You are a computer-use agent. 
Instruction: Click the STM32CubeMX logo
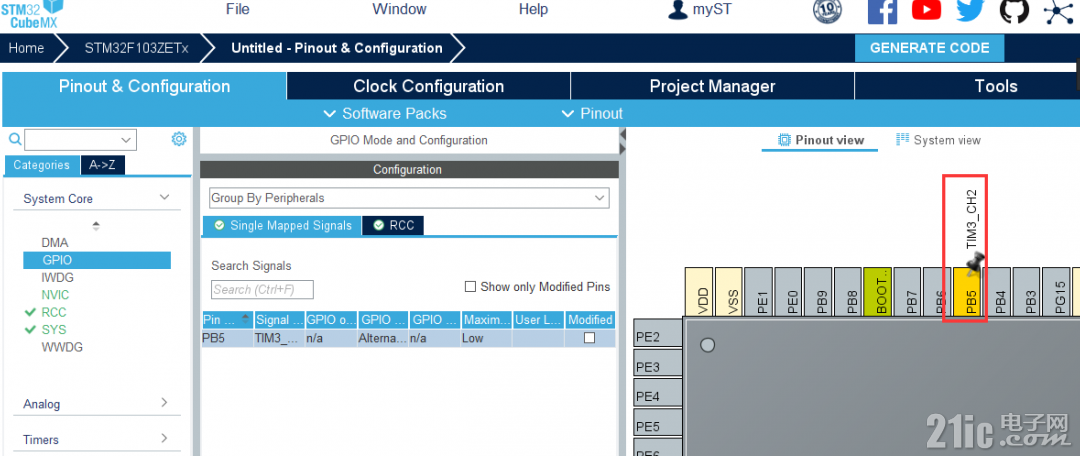coord(32,14)
